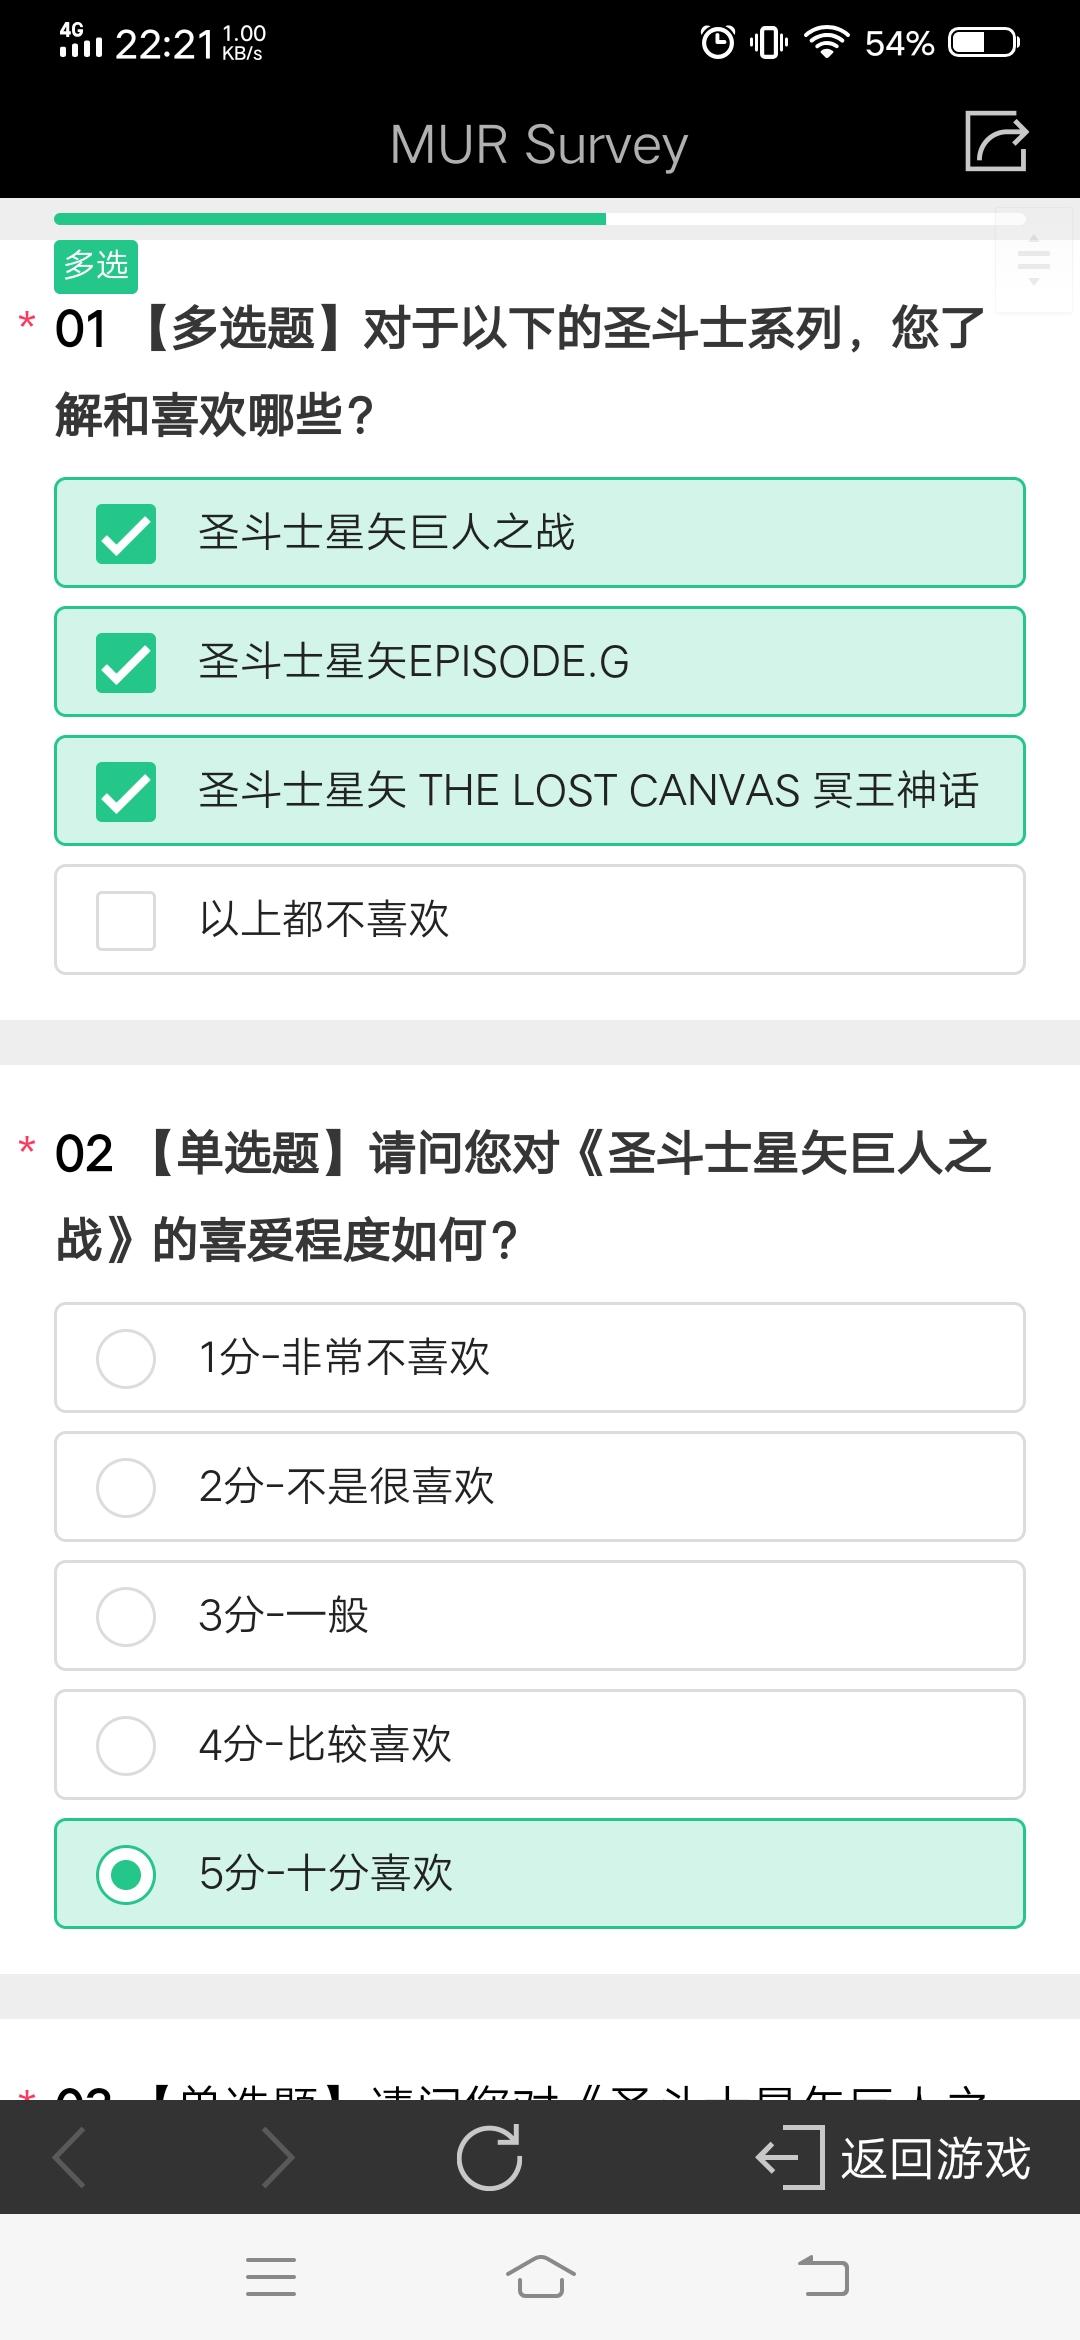This screenshot has height=2340, width=1080.
Task: Open the floating question navigator icon
Action: (1034, 261)
